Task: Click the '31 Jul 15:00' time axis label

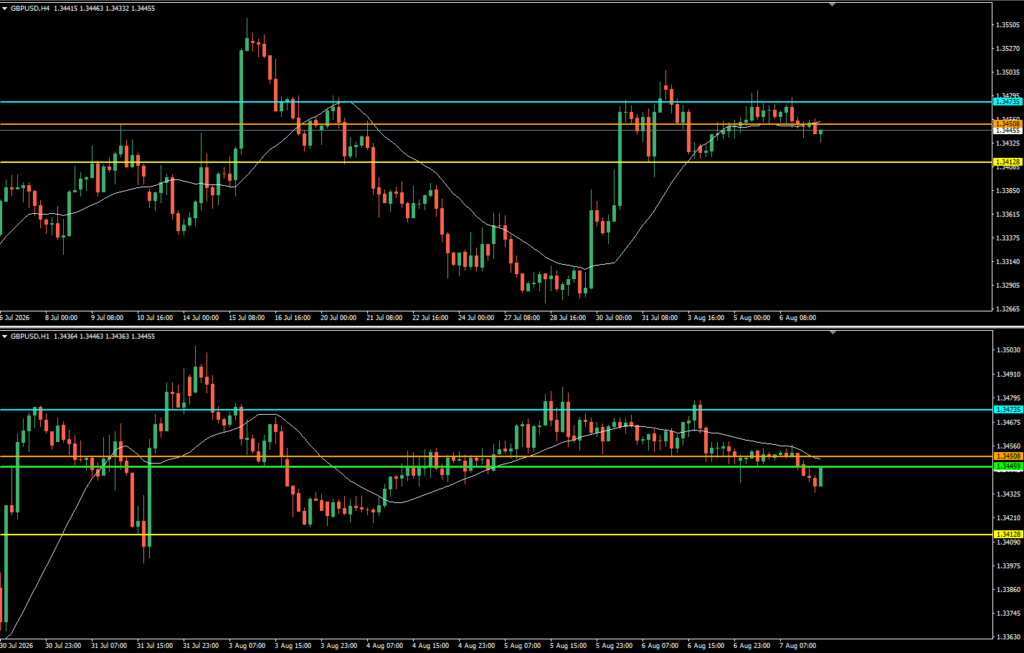Action: pos(155,646)
